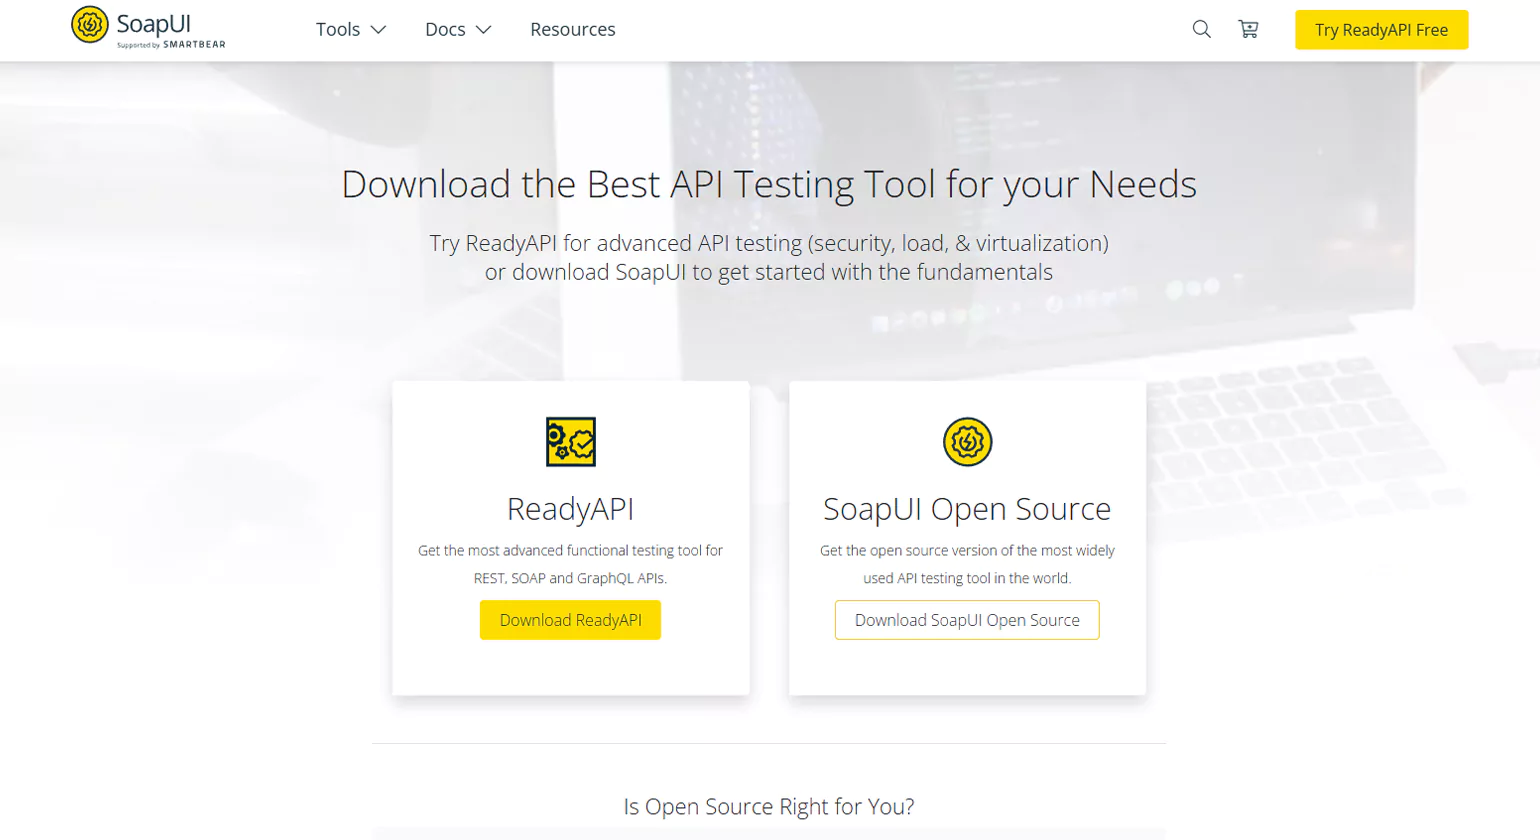Click Download SoapUI Open Source

click(966, 619)
